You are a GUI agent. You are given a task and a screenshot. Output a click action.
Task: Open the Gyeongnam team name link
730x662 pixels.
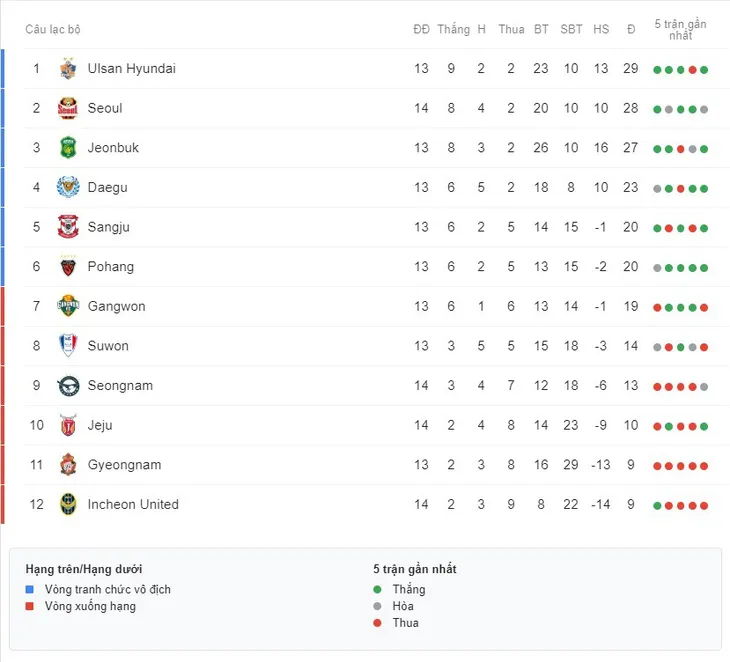[124, 465]
